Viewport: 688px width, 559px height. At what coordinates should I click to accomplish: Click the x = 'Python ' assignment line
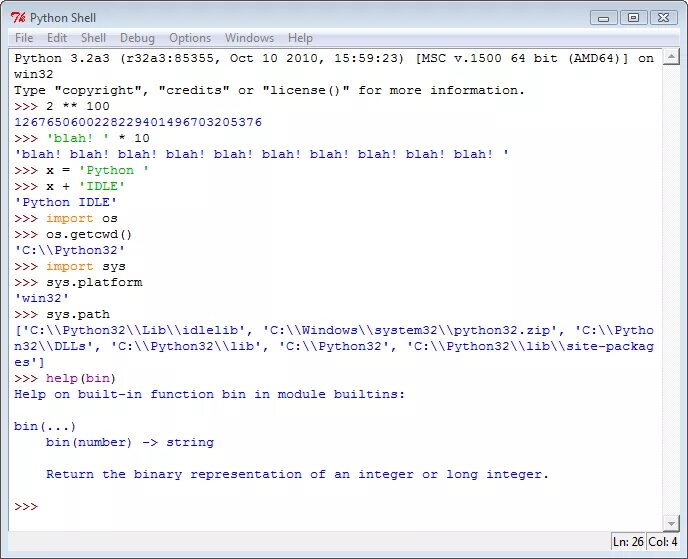pyautogui.click(x=82, y=170)
